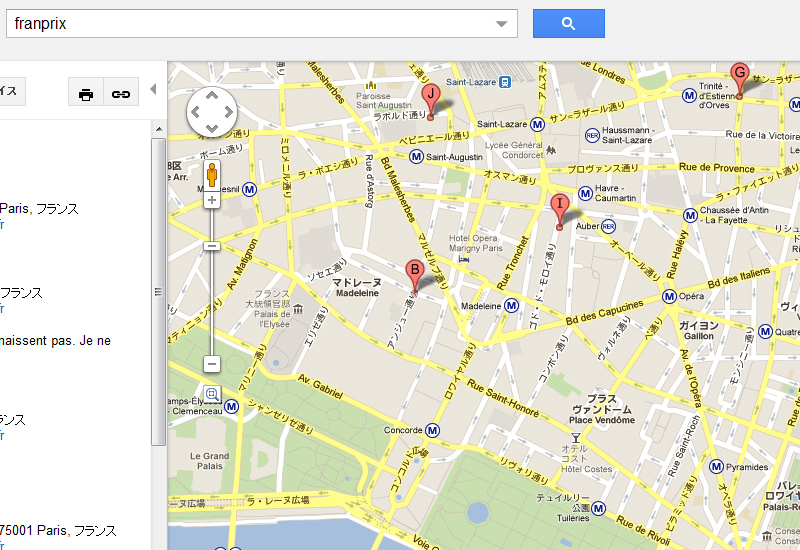Click Rue Tronchet street label
The height and width of the screenshot is (550, 800).
point(513,263)
